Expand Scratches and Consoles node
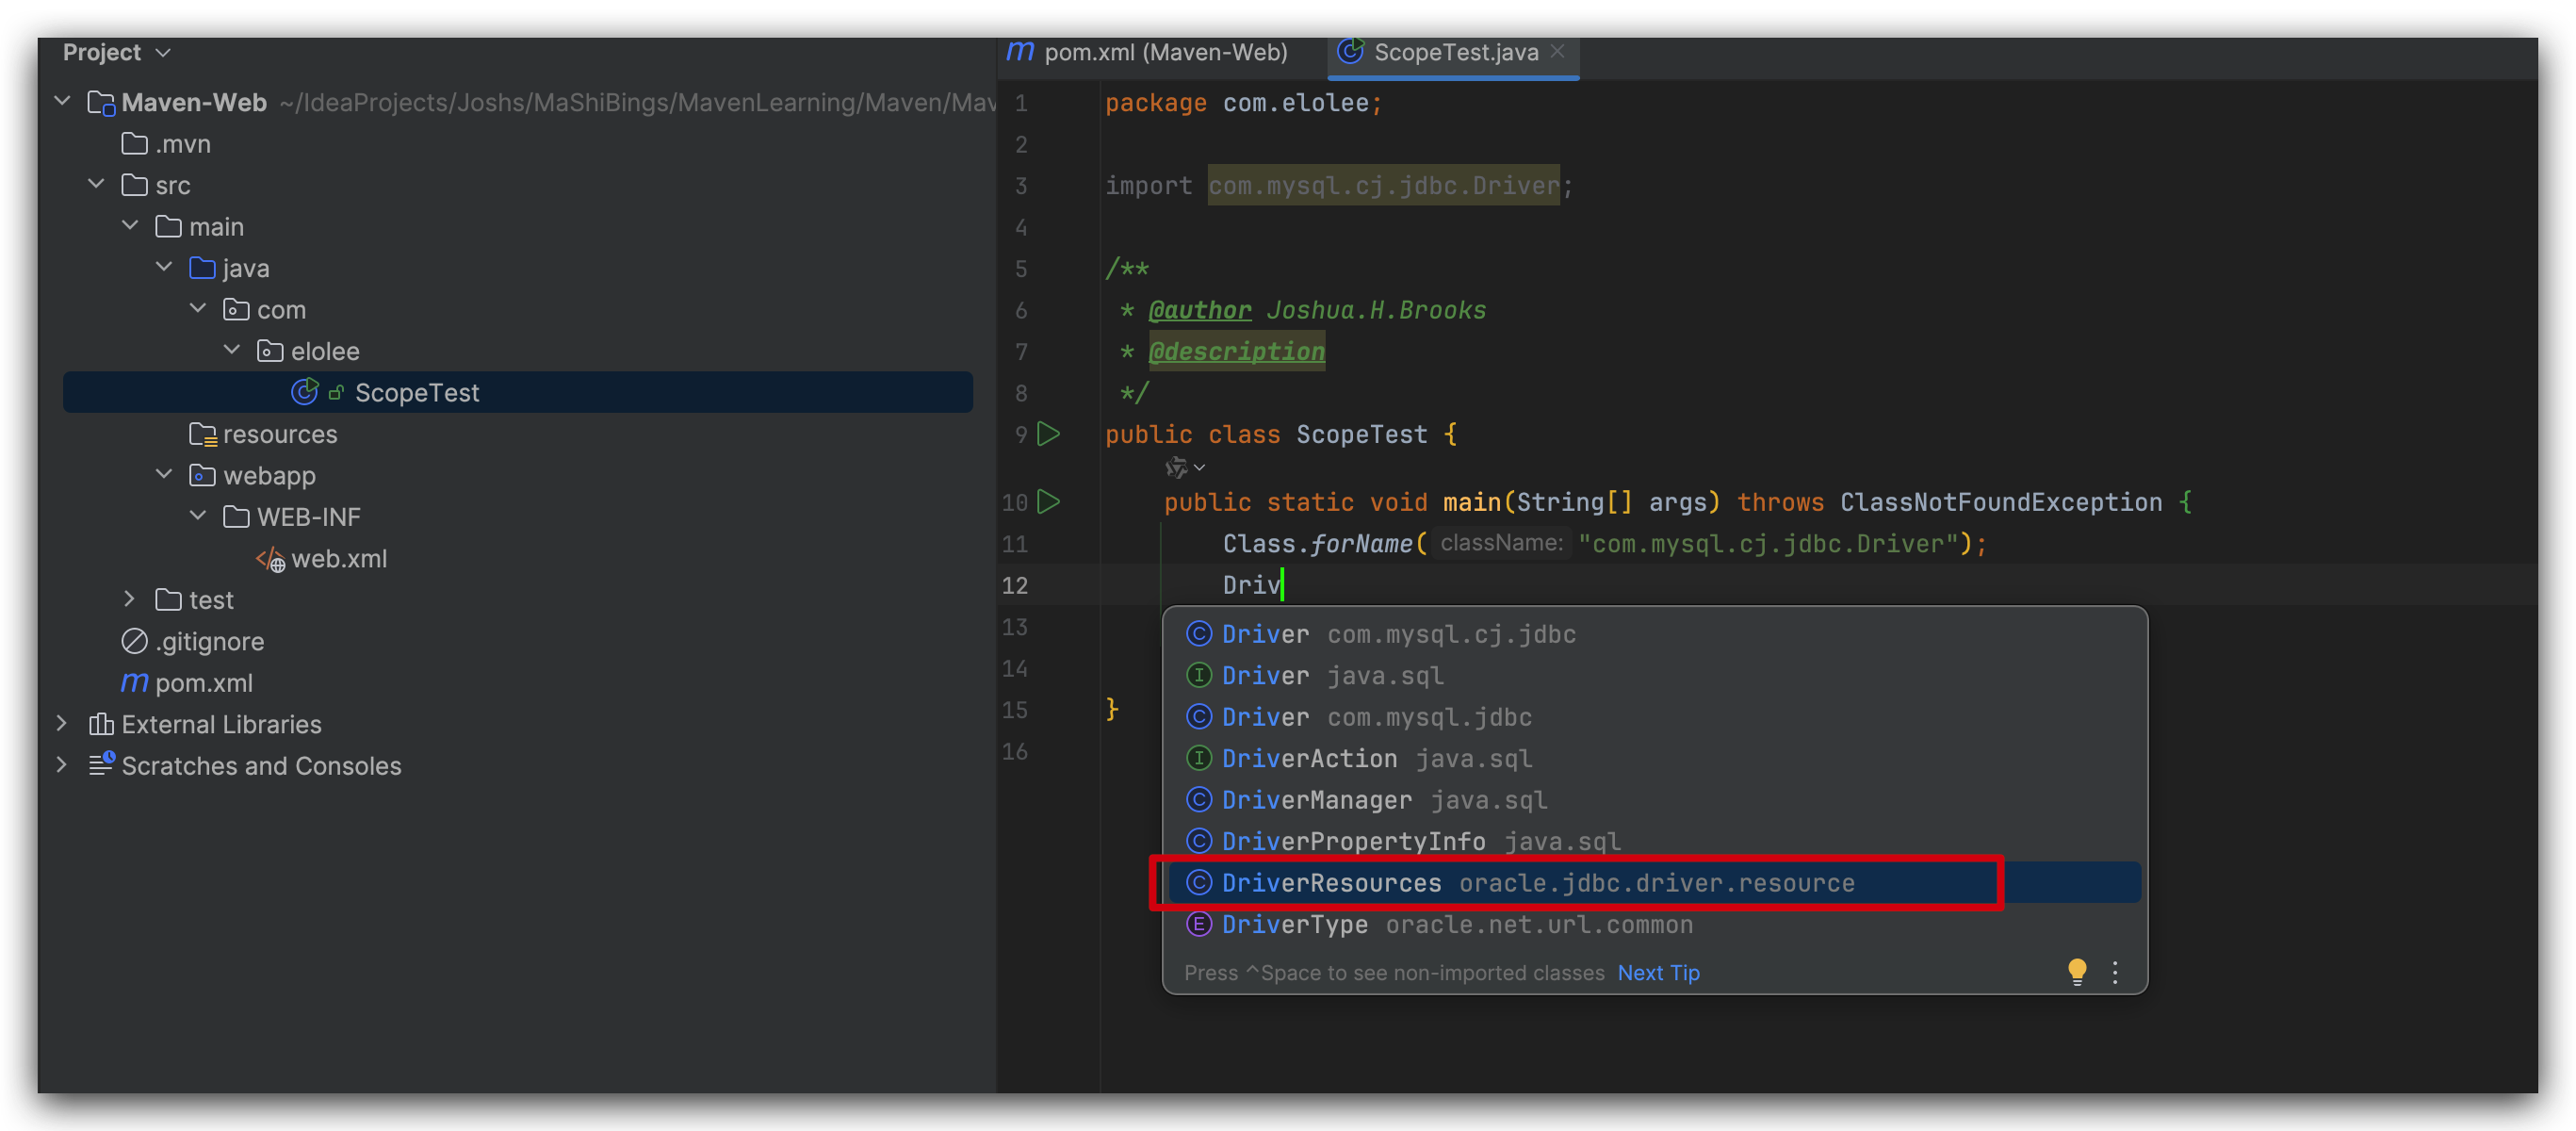Screen dimensions: 2576x1131 [61, 765]
